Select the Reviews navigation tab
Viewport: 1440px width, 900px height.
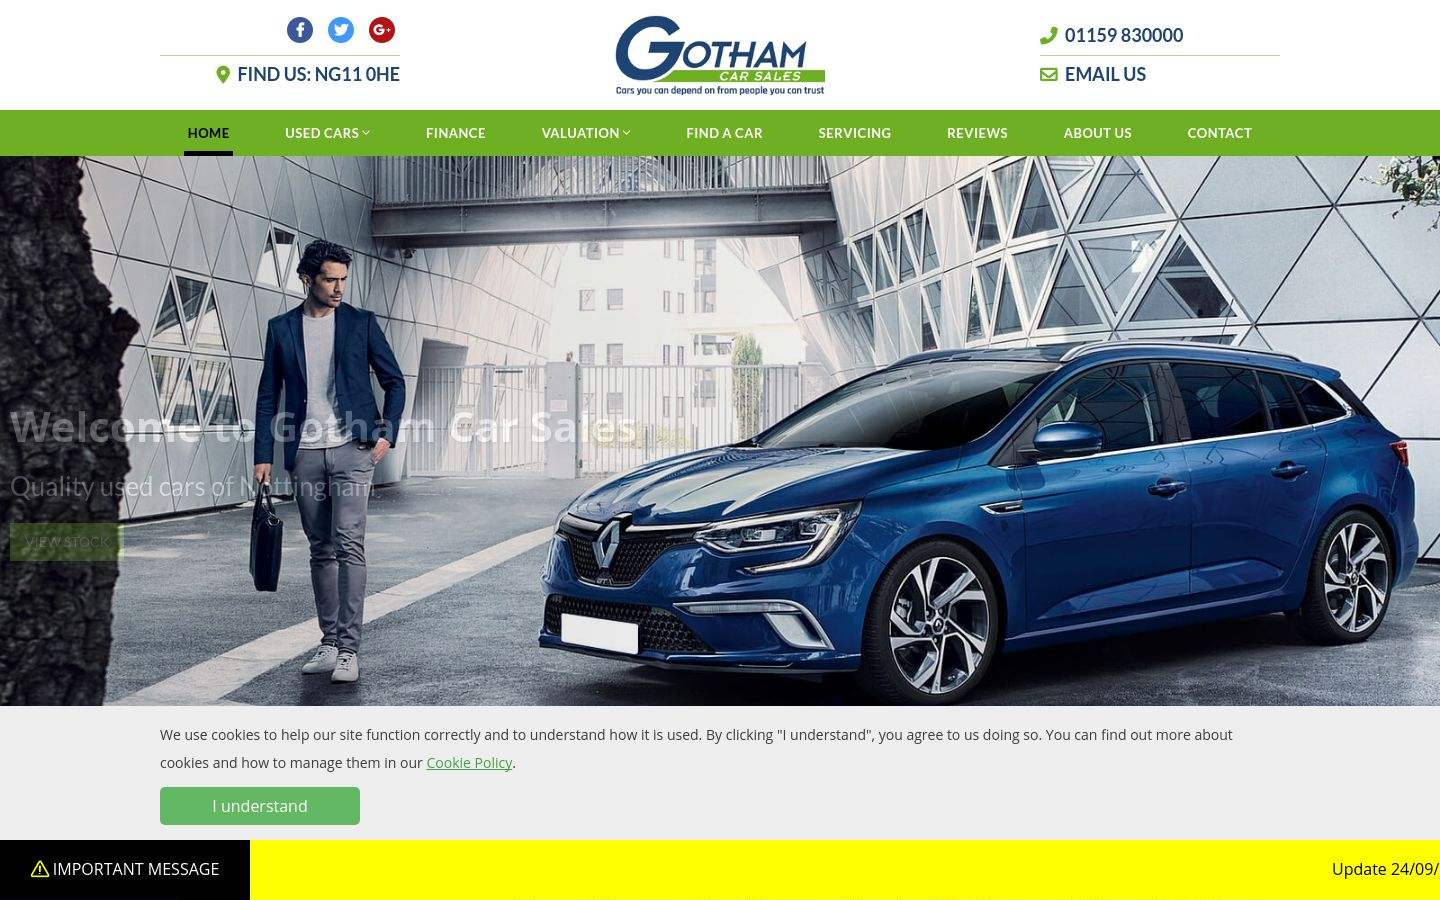977,133
